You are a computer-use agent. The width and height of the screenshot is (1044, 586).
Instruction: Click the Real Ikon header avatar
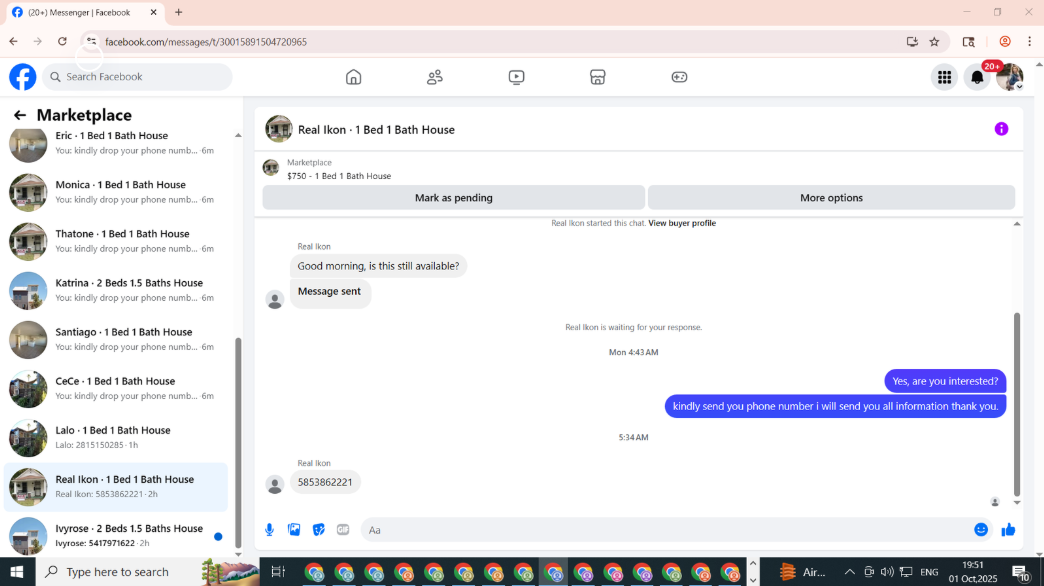click(279, 129)
